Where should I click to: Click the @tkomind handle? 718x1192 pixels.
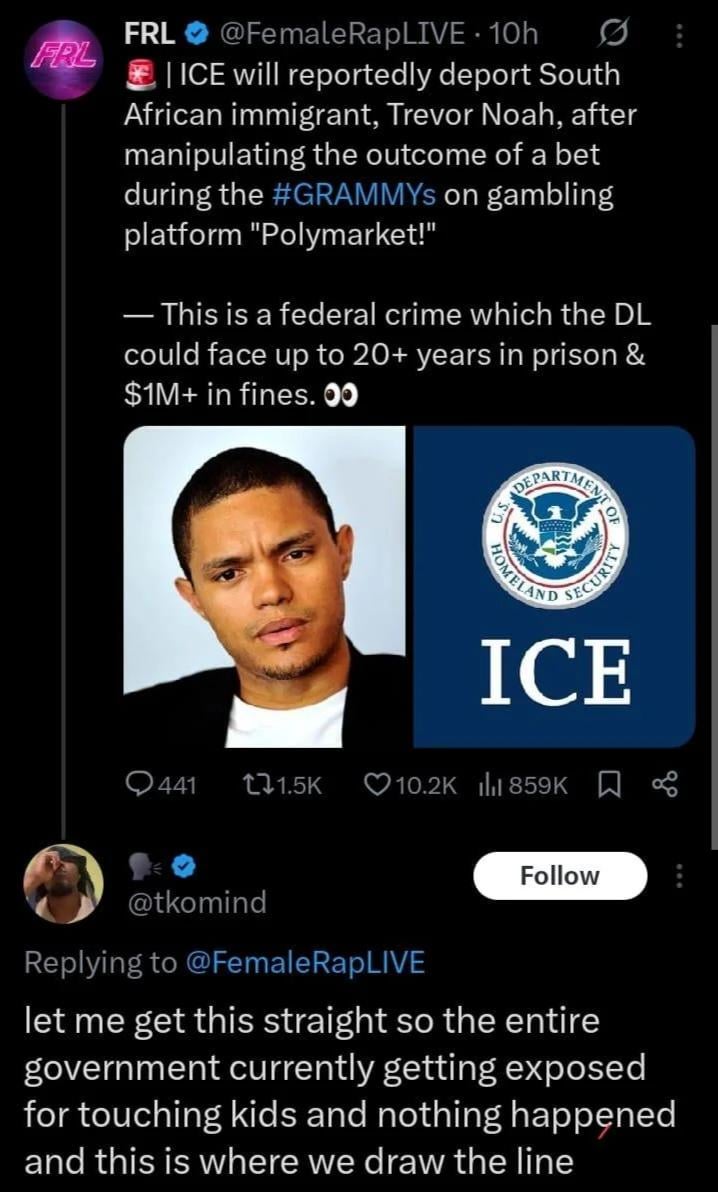(195, 902)
